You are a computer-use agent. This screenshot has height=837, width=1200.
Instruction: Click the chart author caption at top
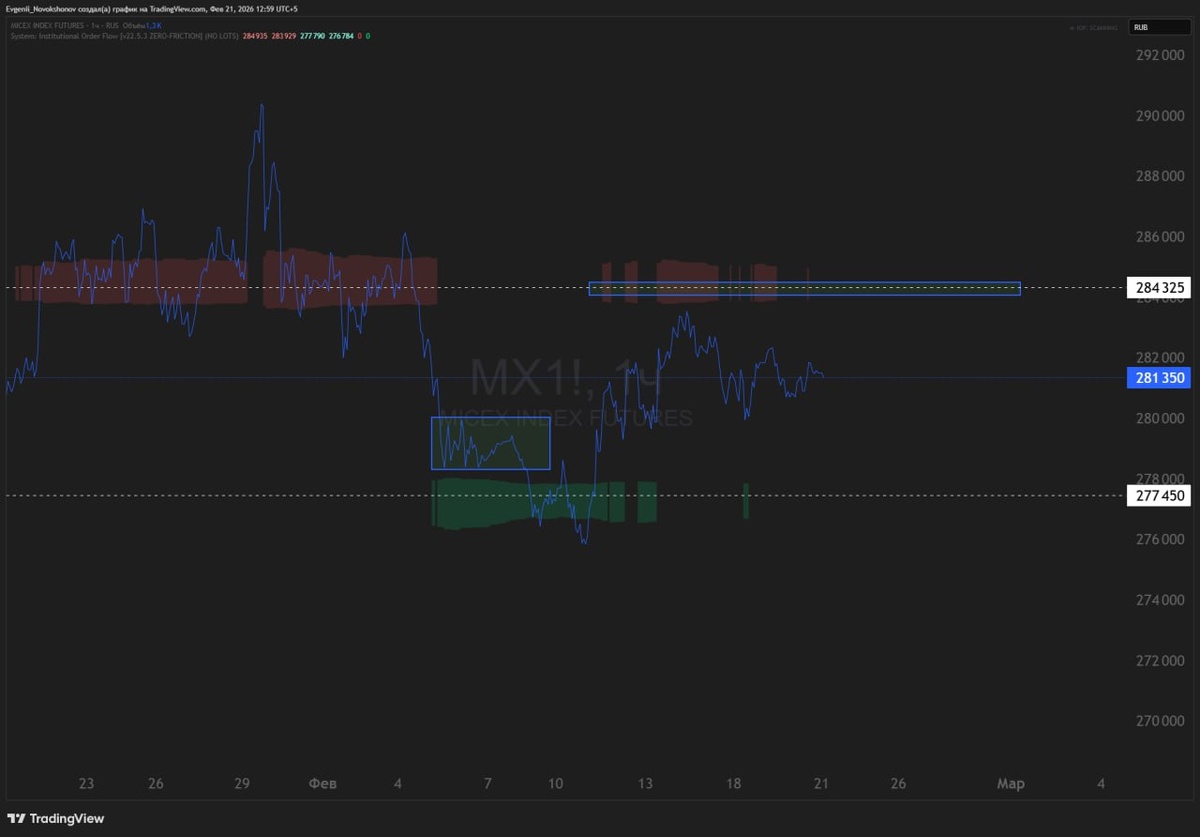pos(152,9)
